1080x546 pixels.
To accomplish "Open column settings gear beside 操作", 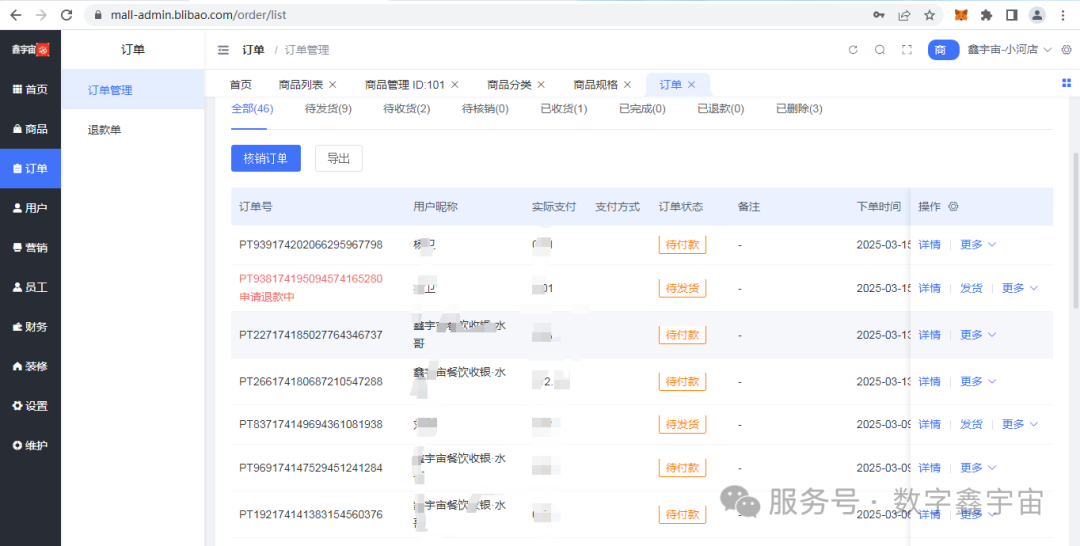I will [953, 207].
